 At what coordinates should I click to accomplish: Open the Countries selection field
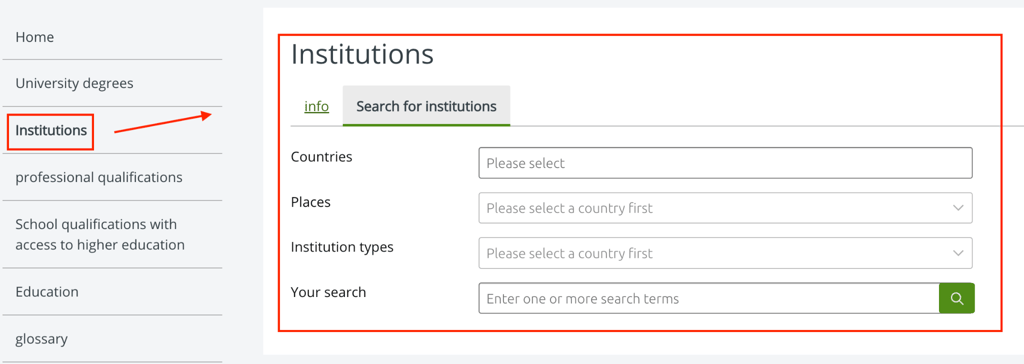click(x=726, y=163)
